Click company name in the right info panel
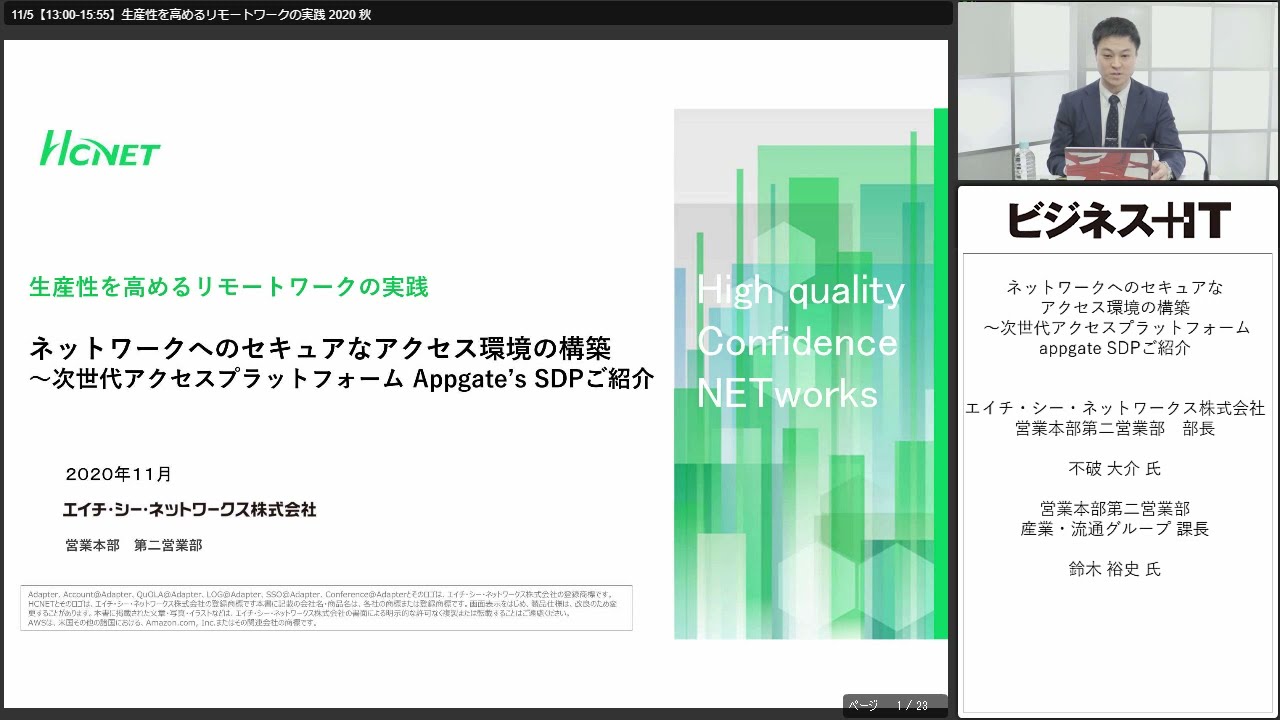 click(1115, 408)
